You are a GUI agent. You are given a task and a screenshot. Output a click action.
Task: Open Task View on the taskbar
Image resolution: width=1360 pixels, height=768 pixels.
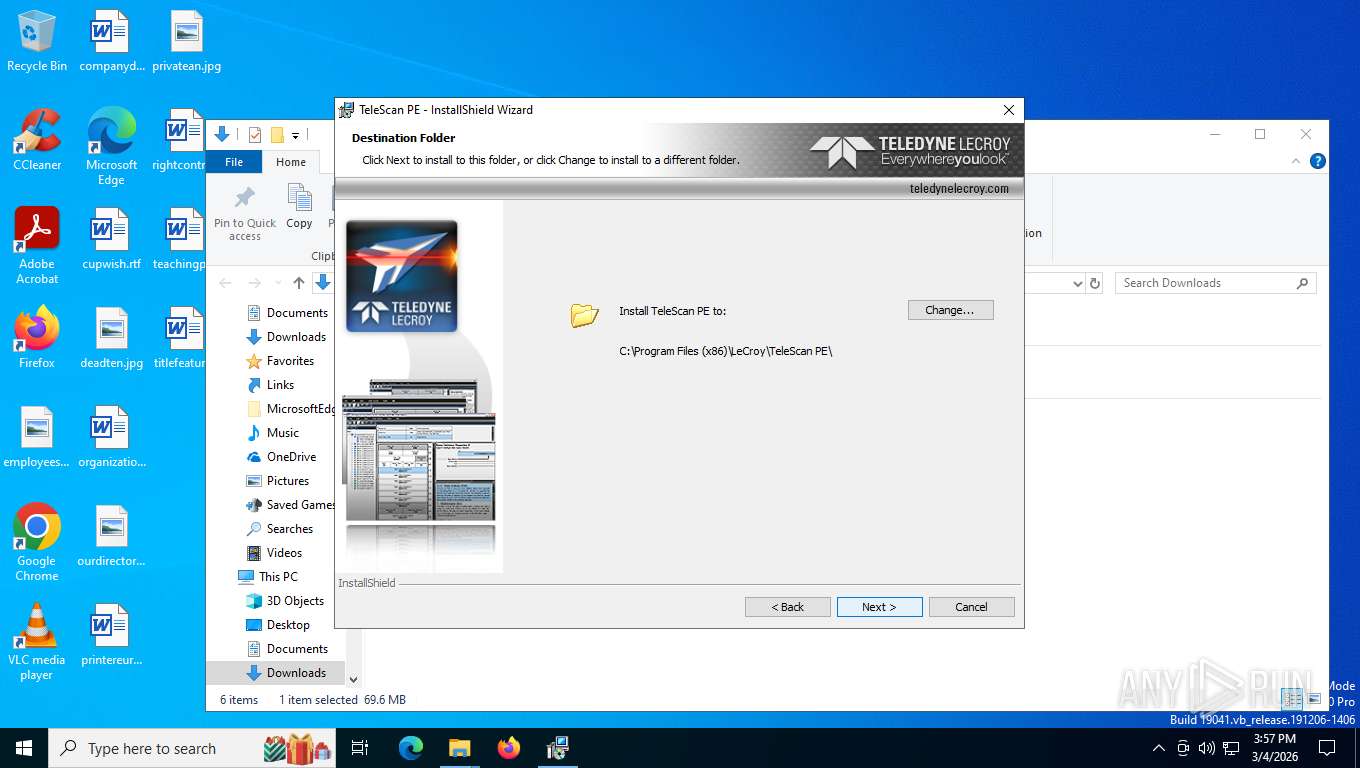360,748
